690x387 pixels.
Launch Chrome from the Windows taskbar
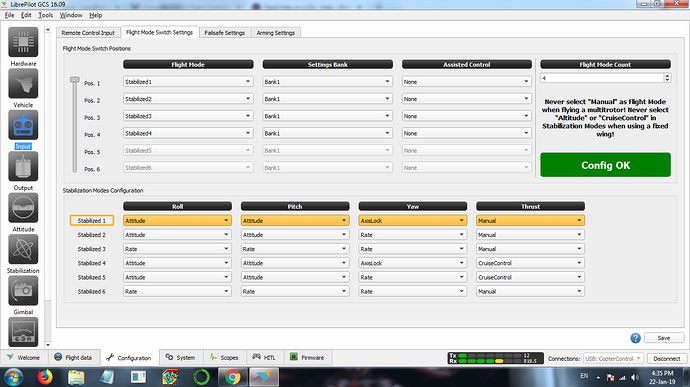[x=233, y=377]
